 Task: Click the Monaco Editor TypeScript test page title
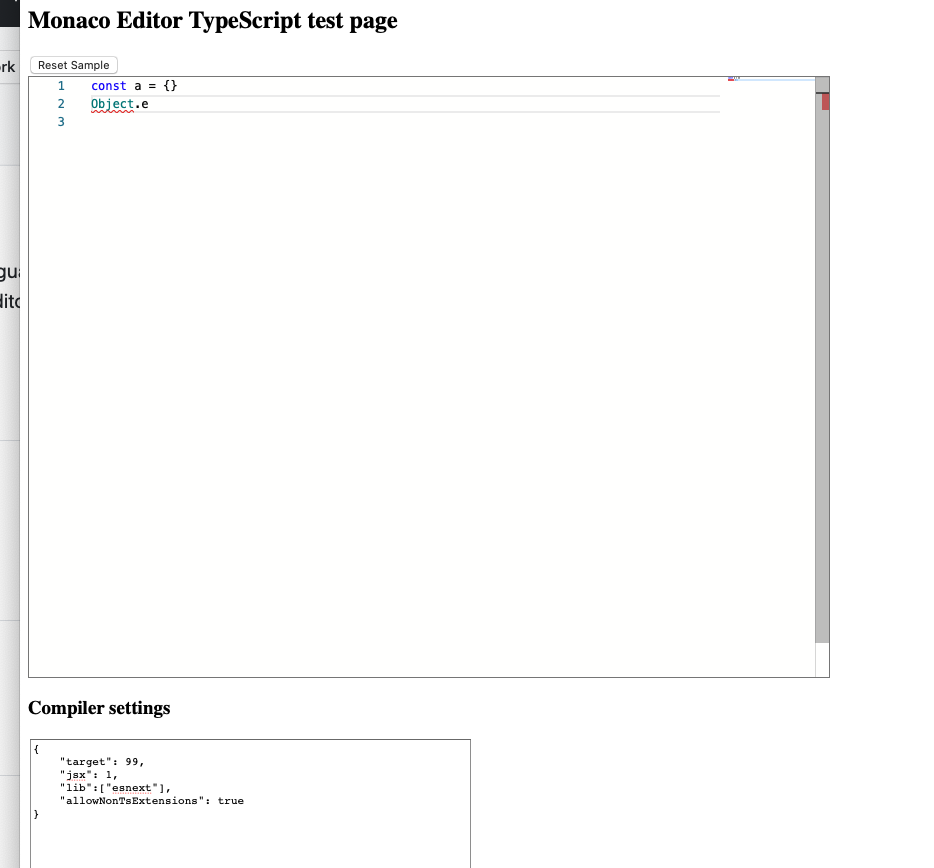[x=213, y=20]
